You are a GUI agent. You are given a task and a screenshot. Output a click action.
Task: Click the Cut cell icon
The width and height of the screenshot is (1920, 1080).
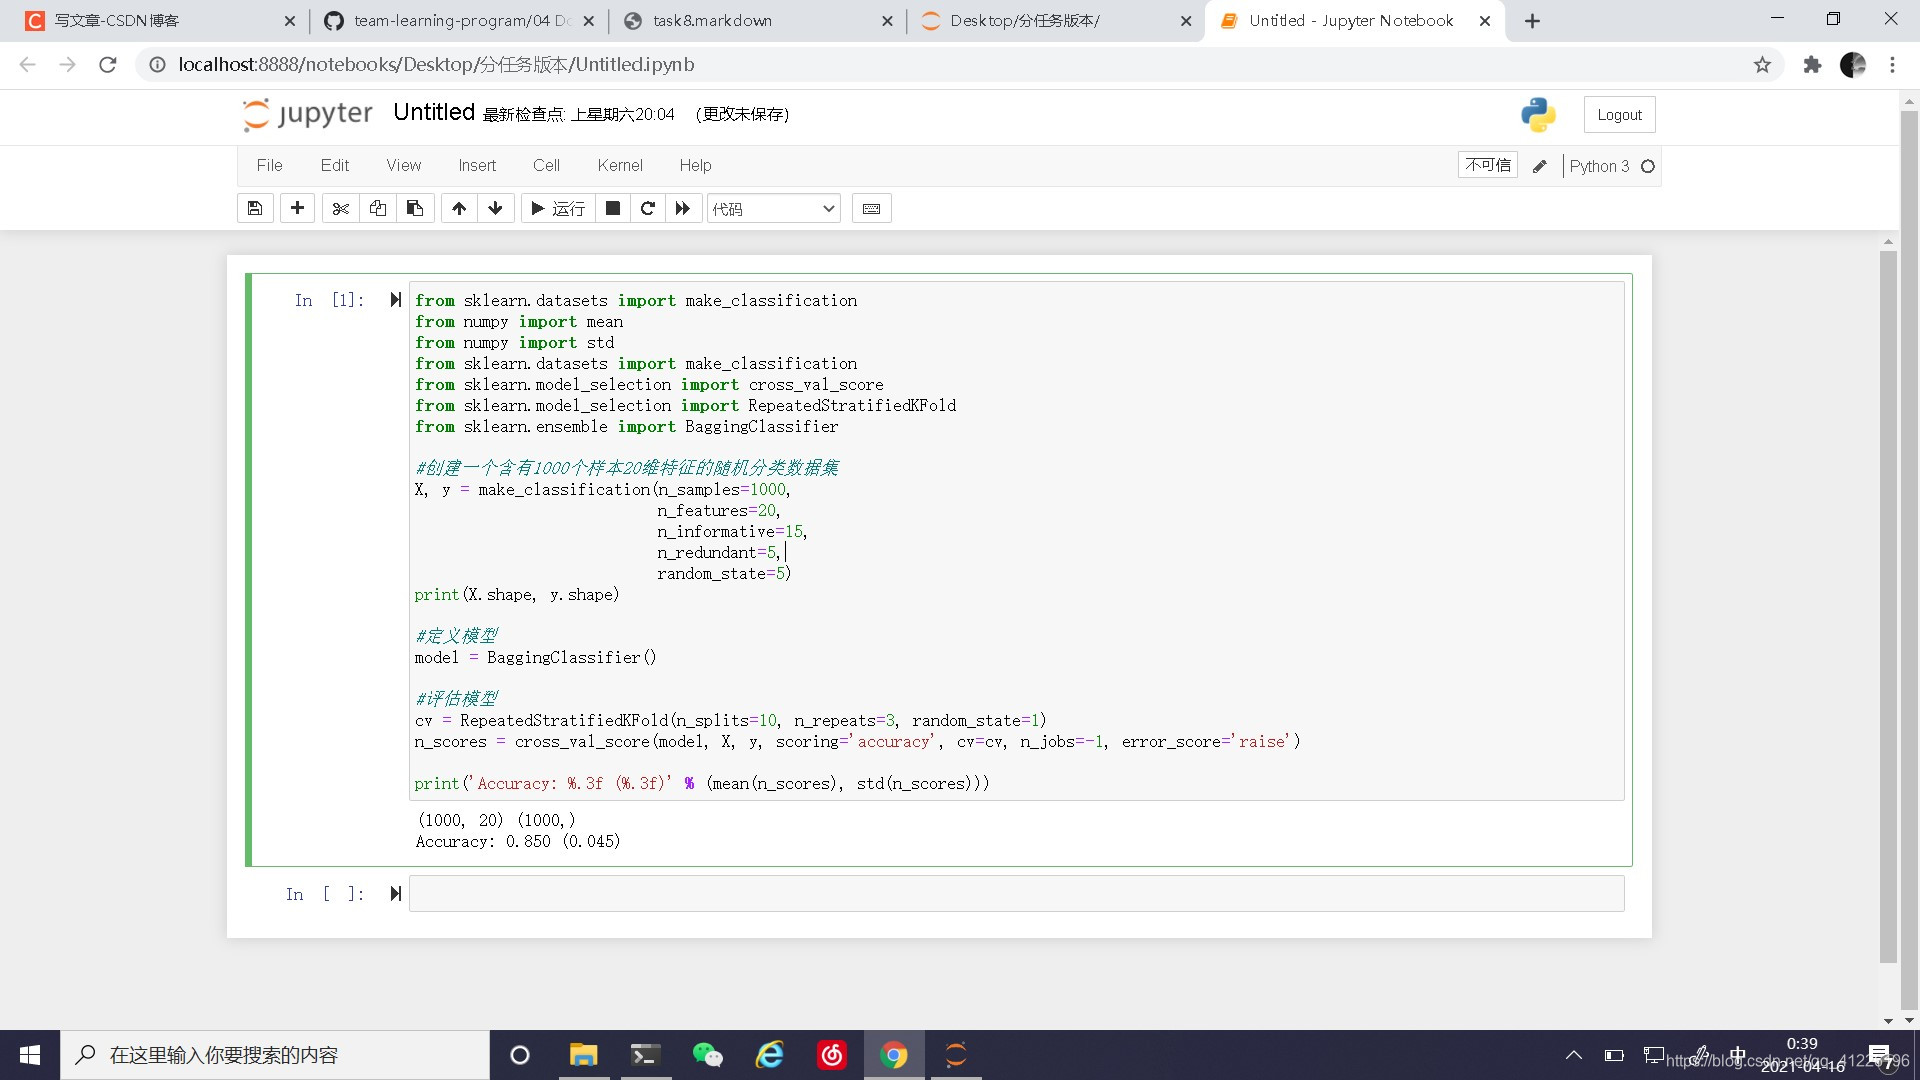(339, 208)
